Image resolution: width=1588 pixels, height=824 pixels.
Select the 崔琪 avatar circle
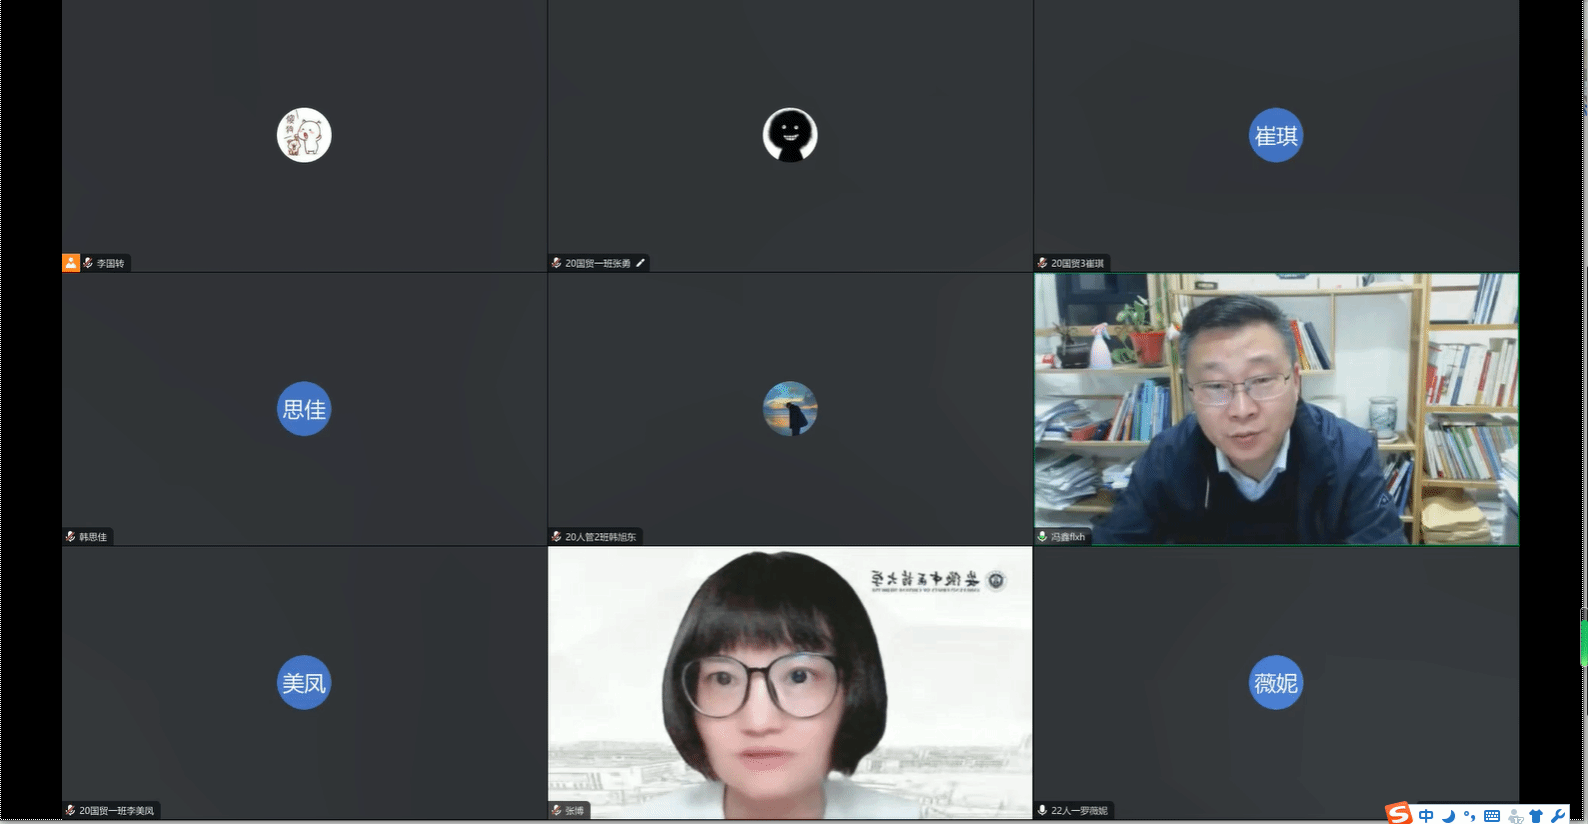(1276, 135)
